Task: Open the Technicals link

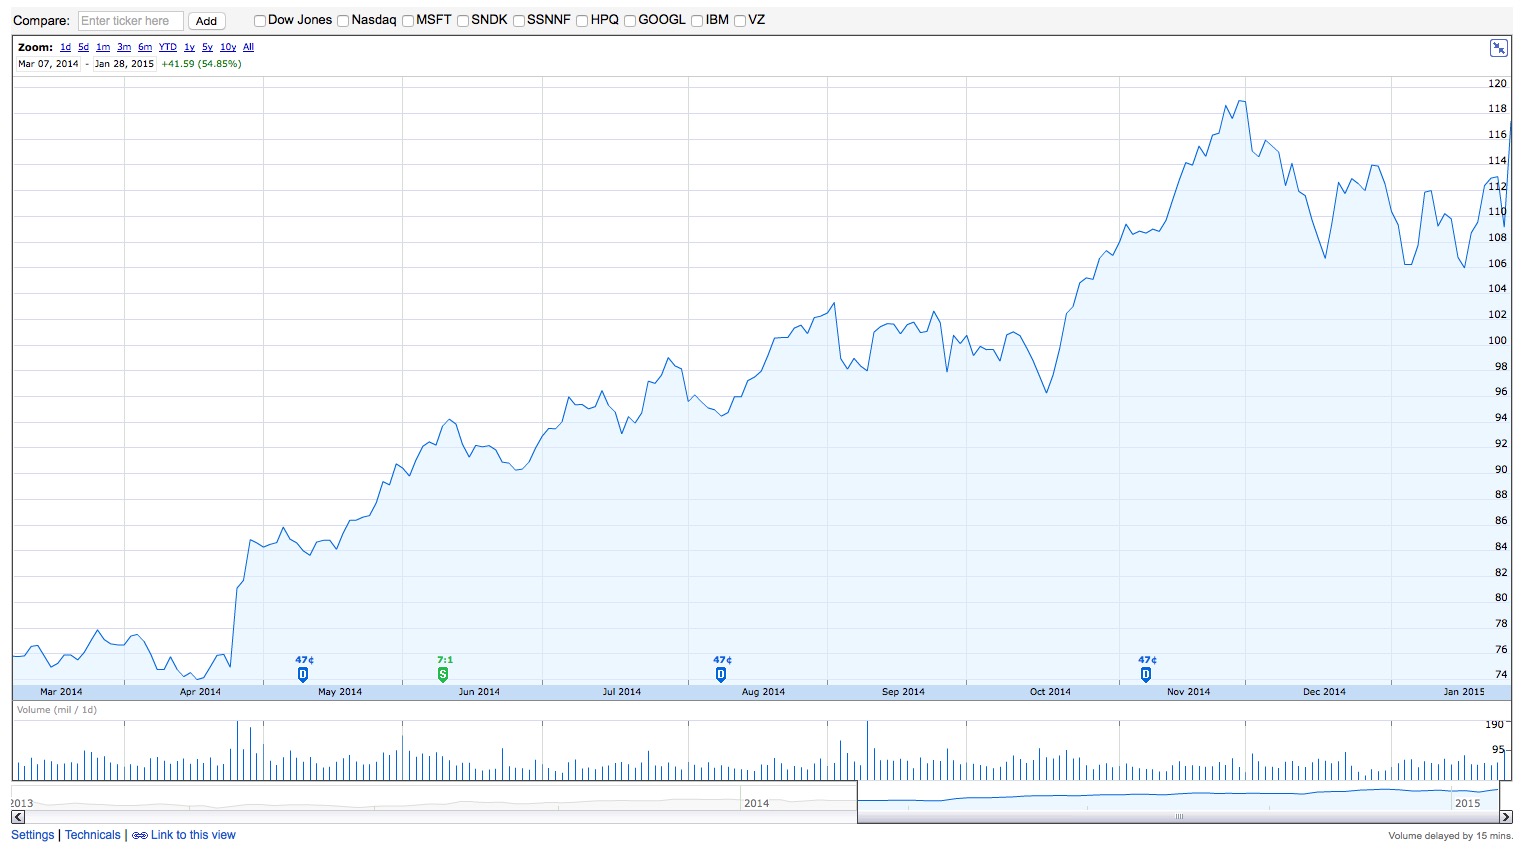Action: (93, 835)
